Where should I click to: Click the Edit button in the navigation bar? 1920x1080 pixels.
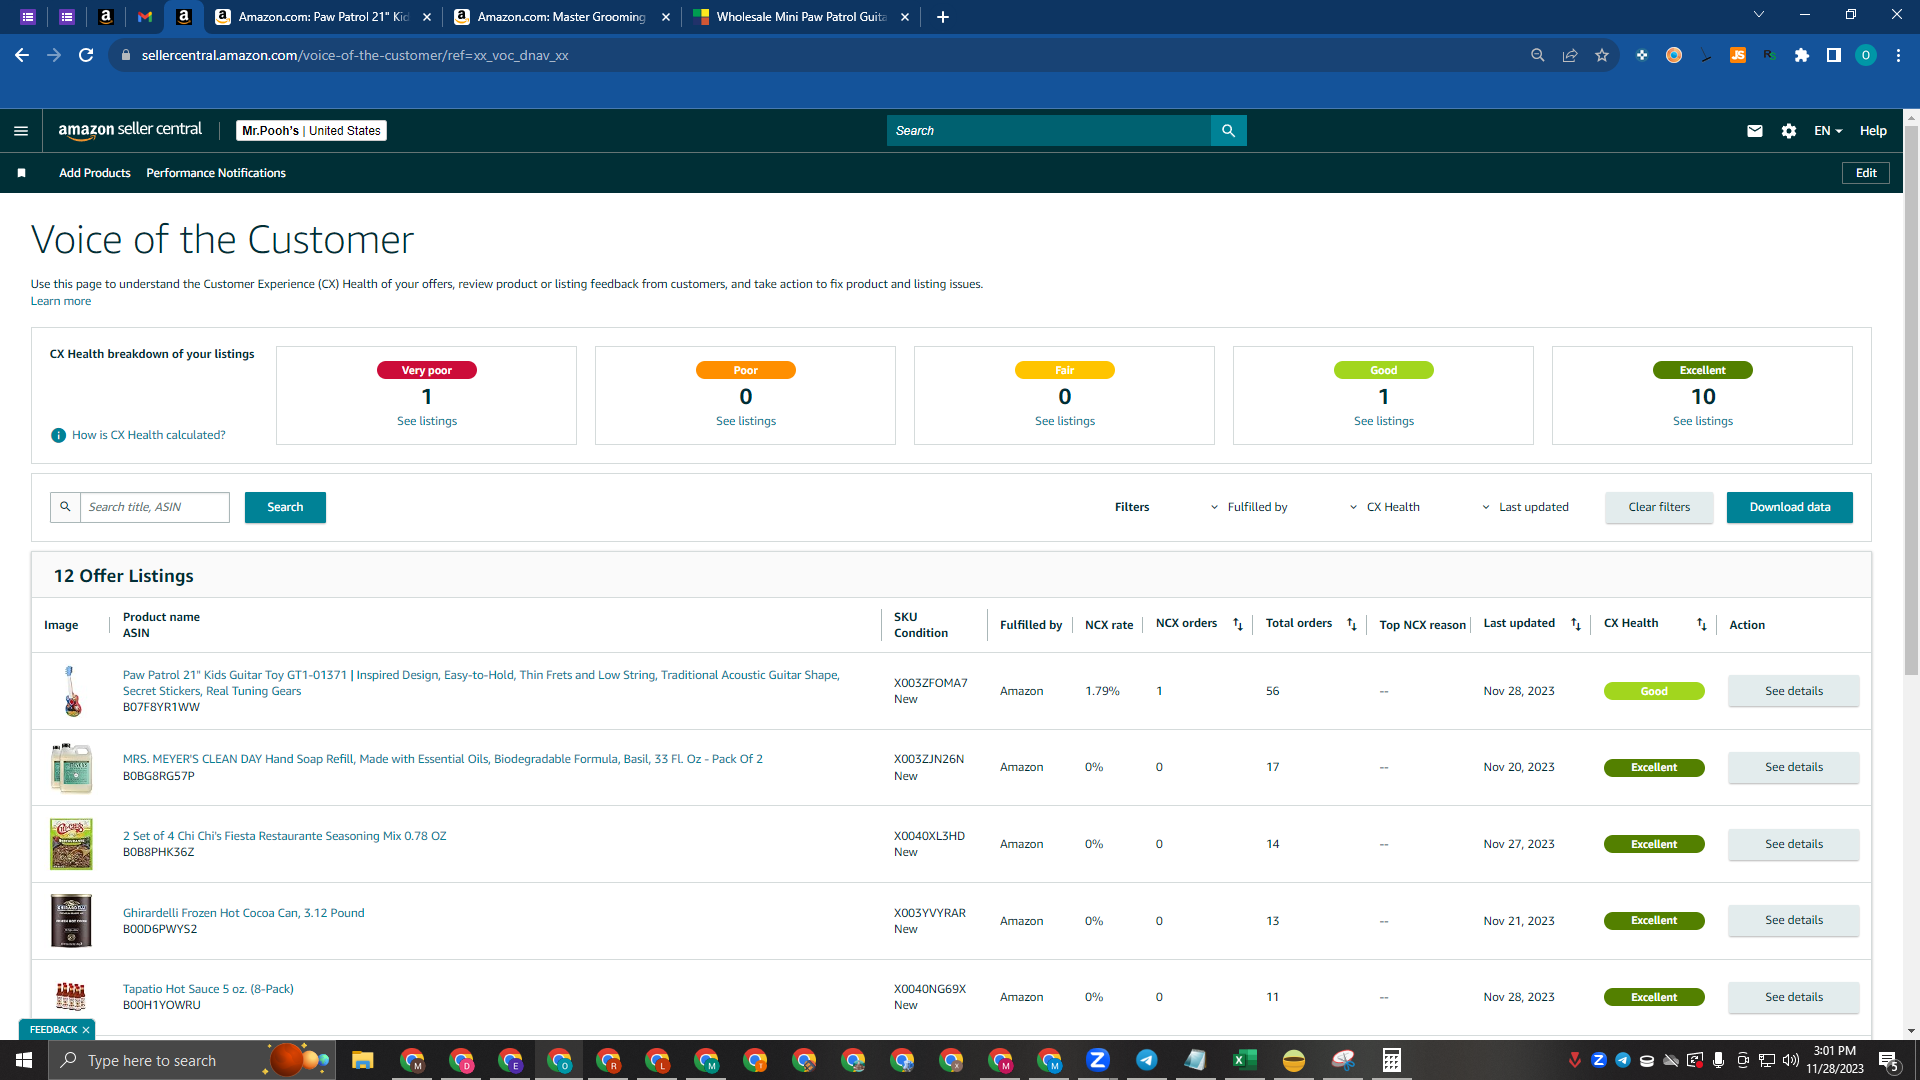1866,173
